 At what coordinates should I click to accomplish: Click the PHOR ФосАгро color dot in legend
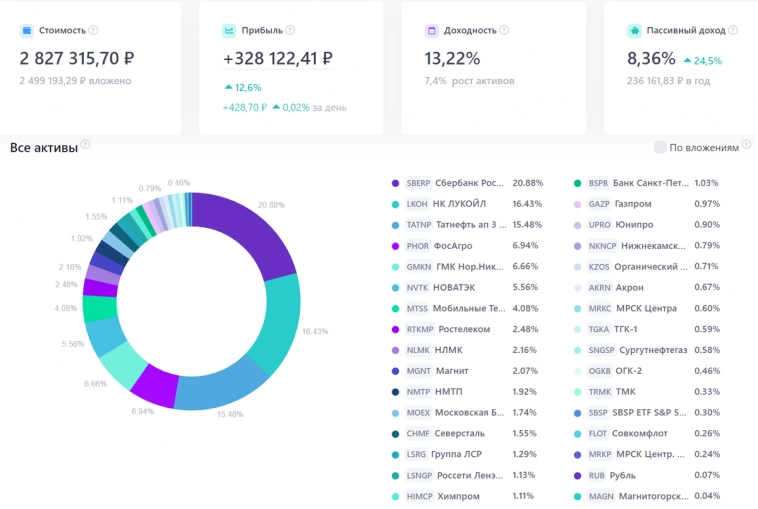(396, 245)
